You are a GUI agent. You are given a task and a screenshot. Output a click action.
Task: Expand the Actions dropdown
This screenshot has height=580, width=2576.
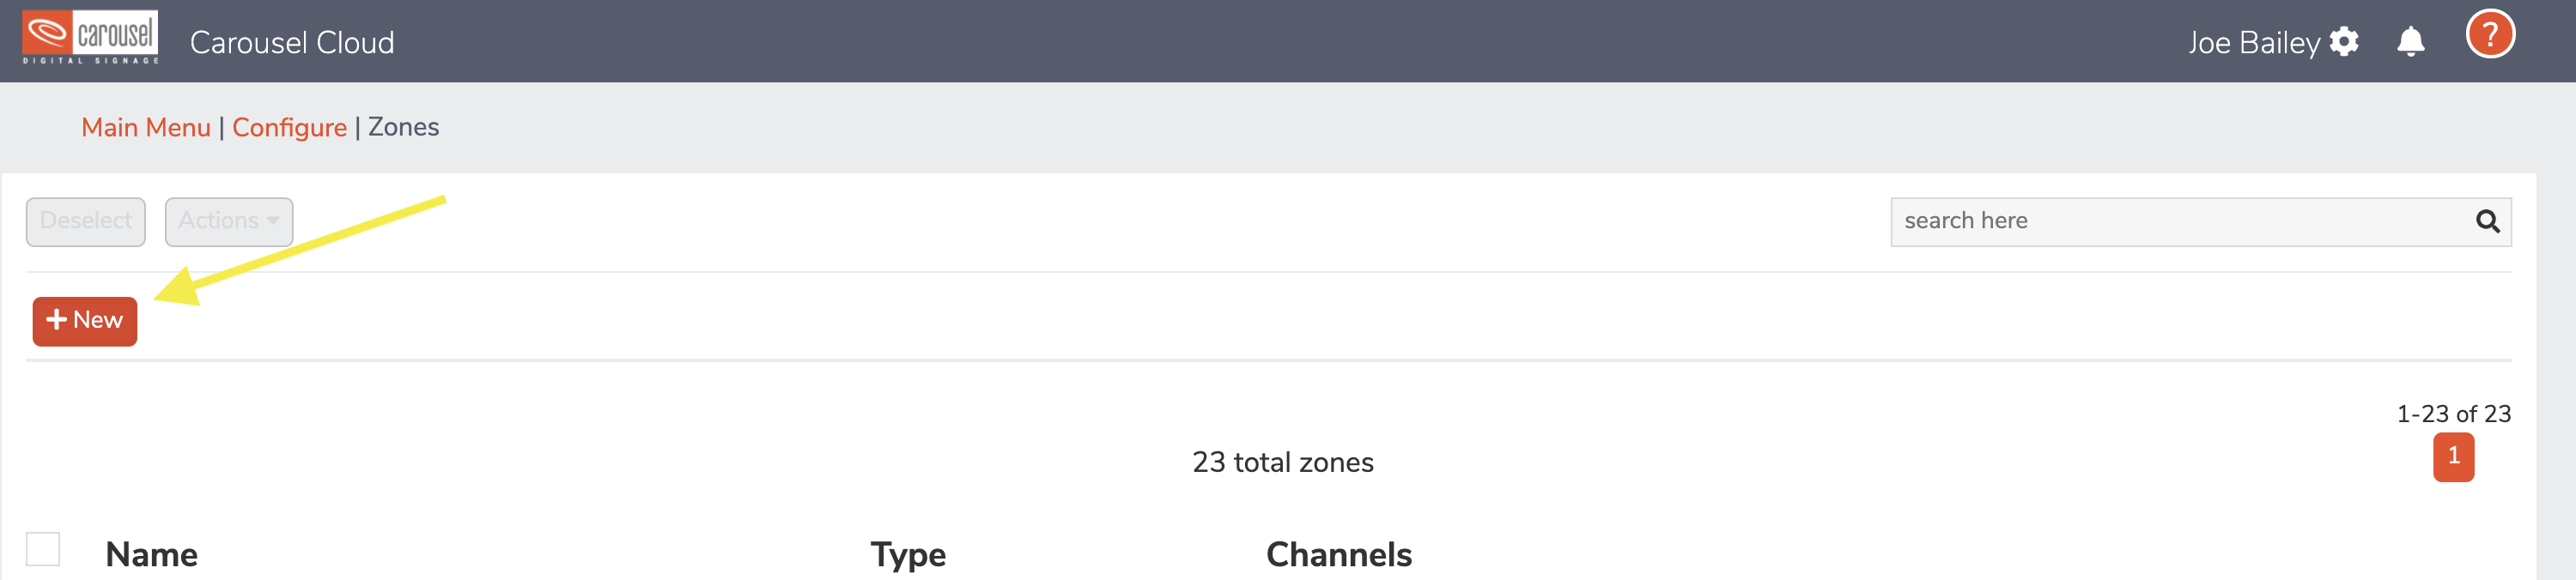point(229,221)
